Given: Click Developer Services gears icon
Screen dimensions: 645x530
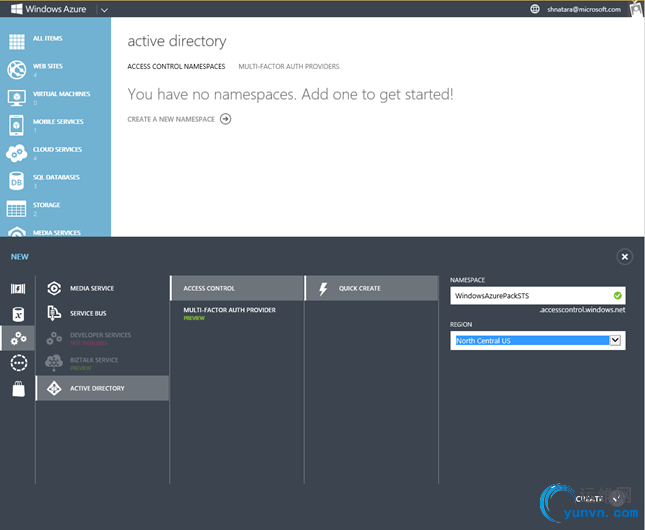Looking at the screenshot, I should point(54,338).
